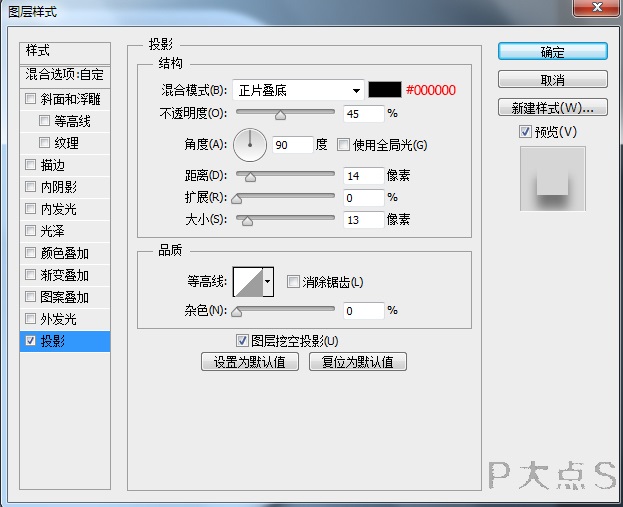The height and width of the screenshot is (507, 623).
Task: Check the 渐变叠加 checkbox
Action: click(x=31, y=275)
